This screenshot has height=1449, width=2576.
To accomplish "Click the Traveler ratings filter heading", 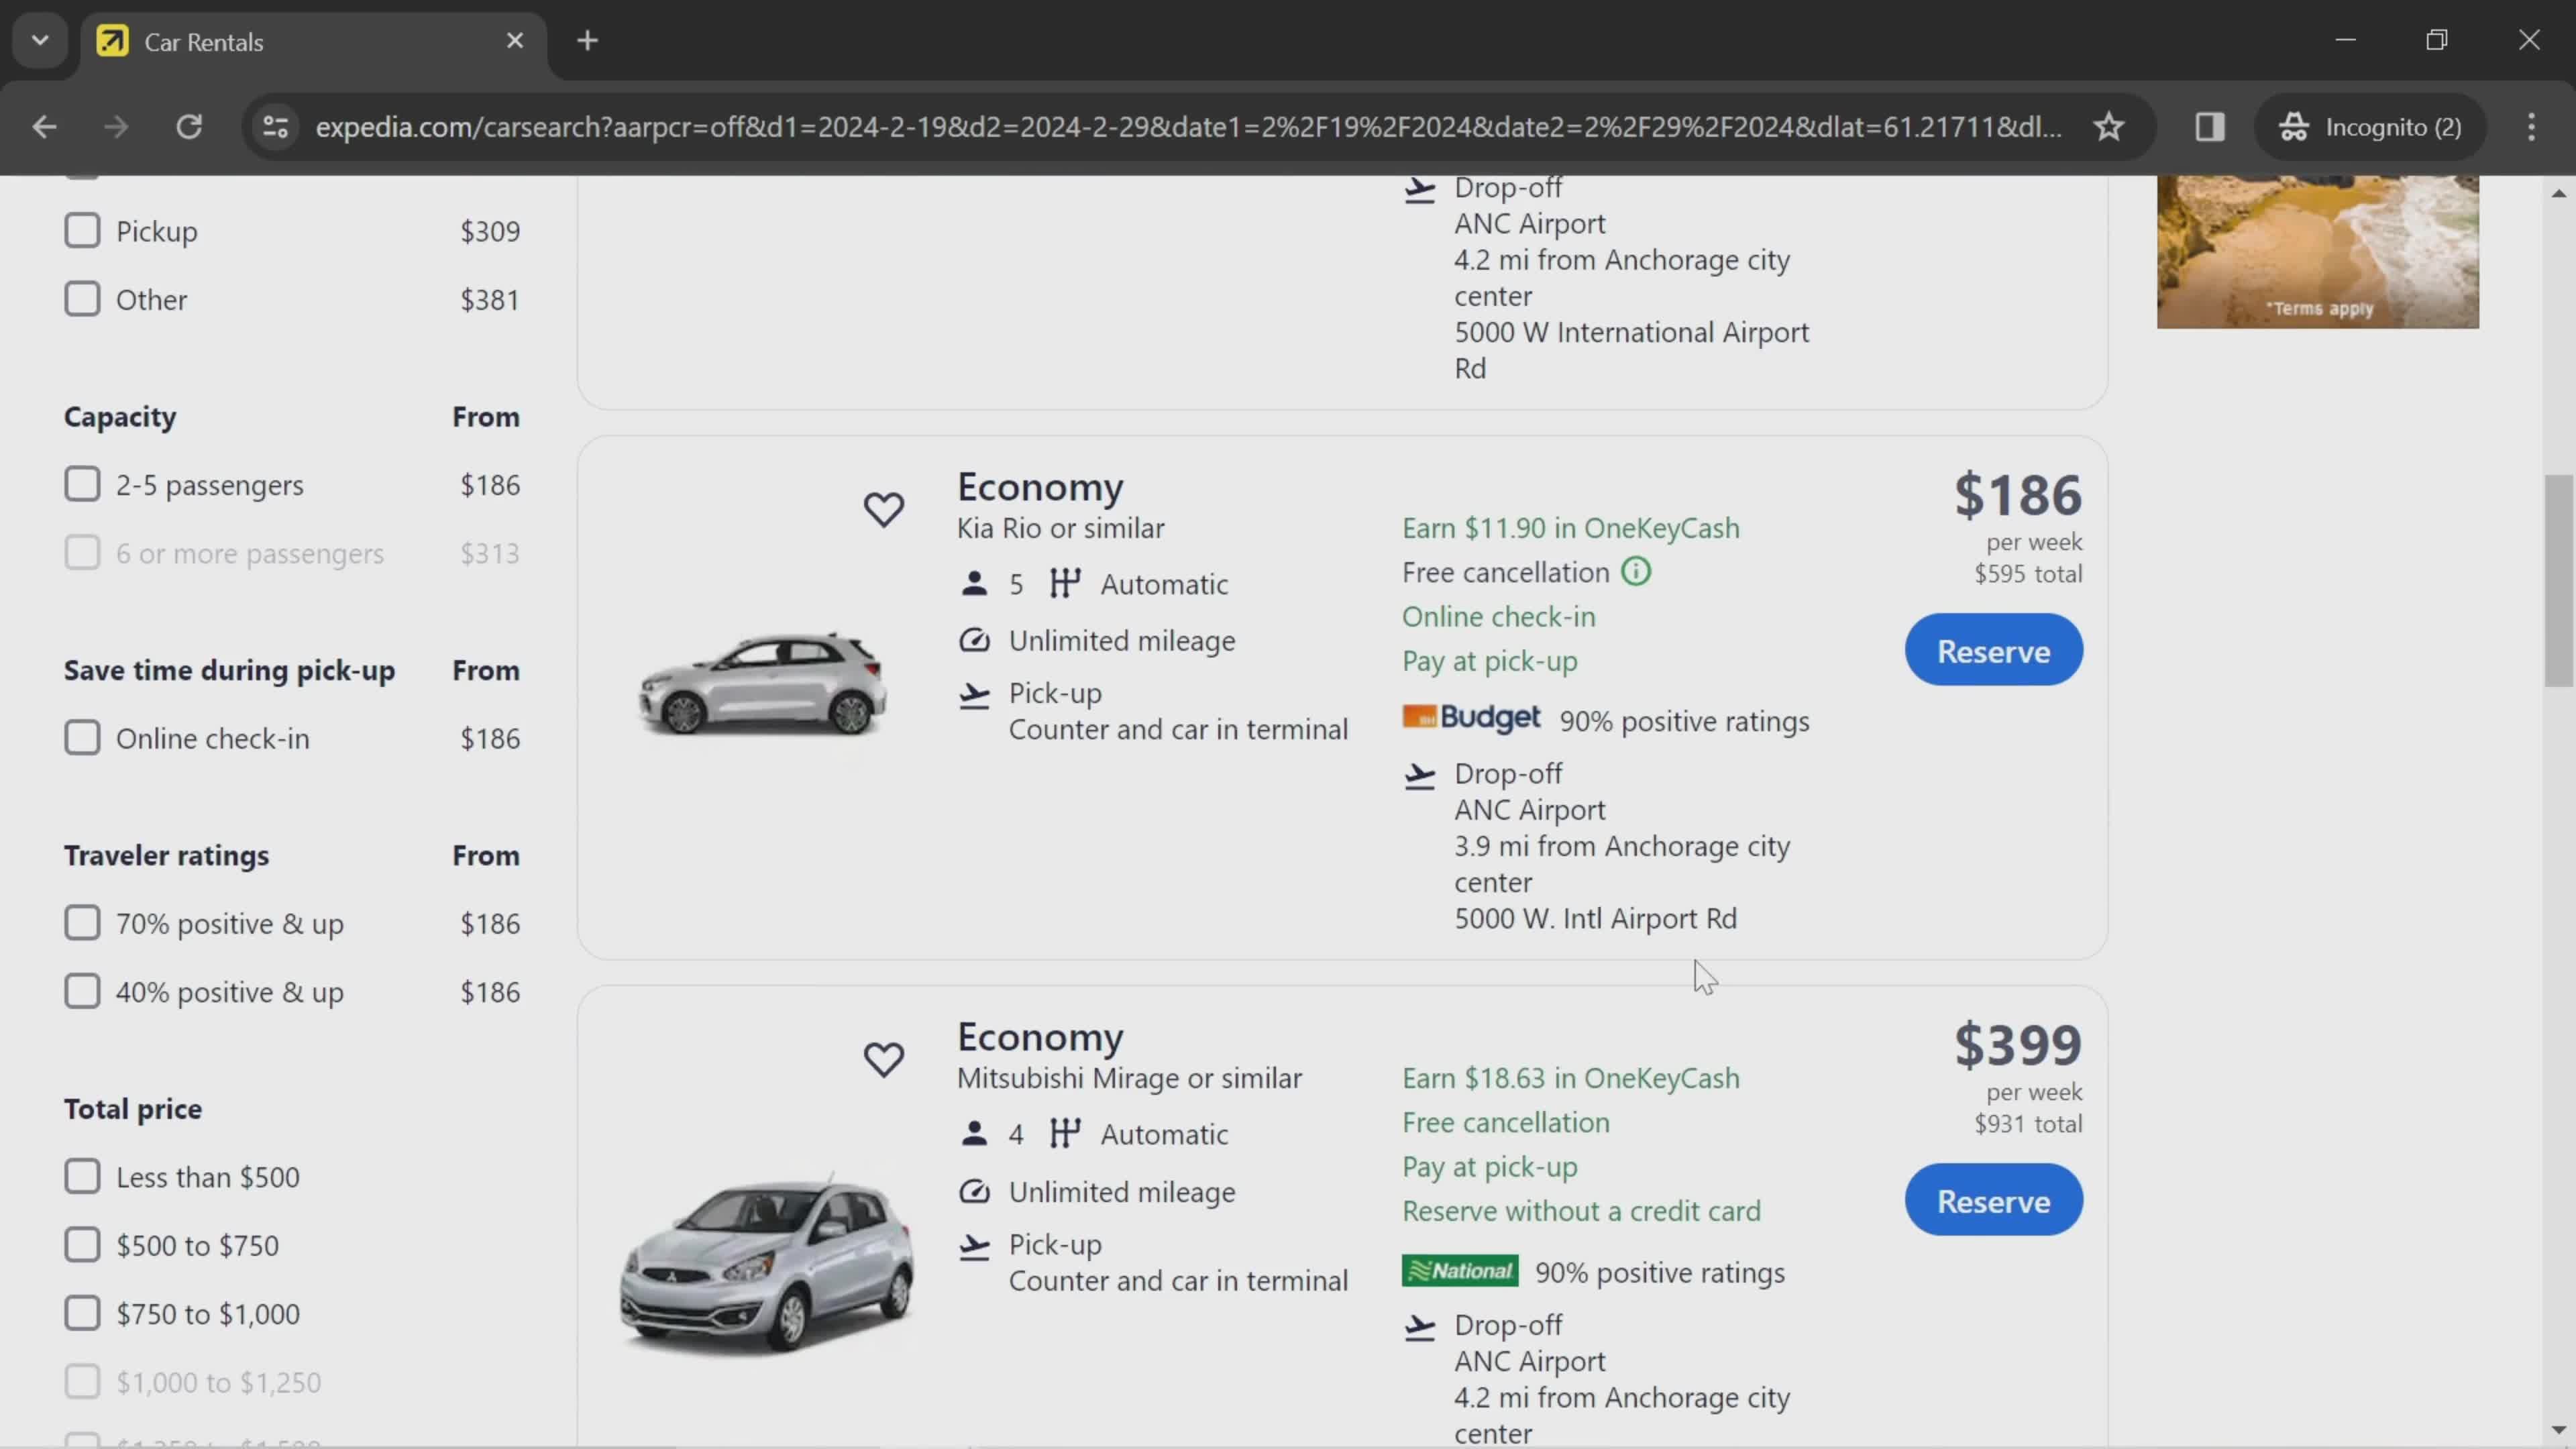I will tap(166, 855).
